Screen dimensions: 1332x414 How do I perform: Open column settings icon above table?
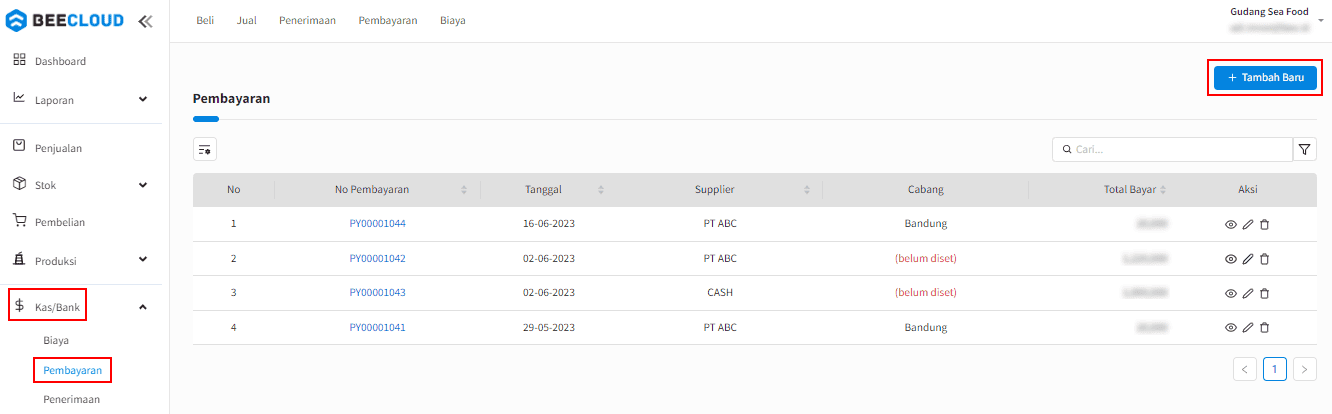click(205, 149)
